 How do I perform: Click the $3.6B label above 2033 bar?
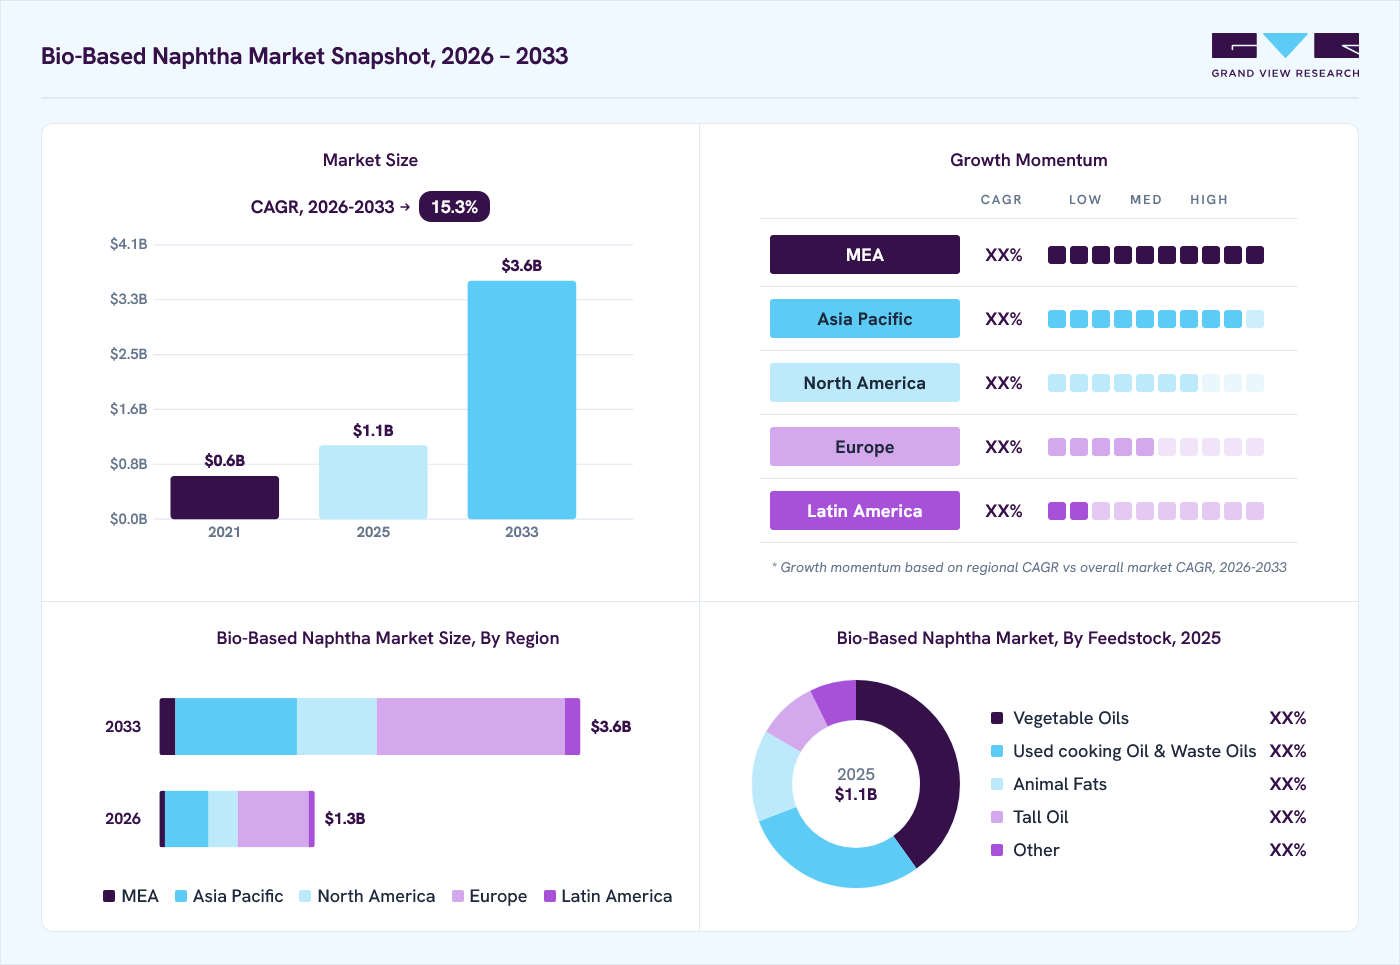[522, 266]
